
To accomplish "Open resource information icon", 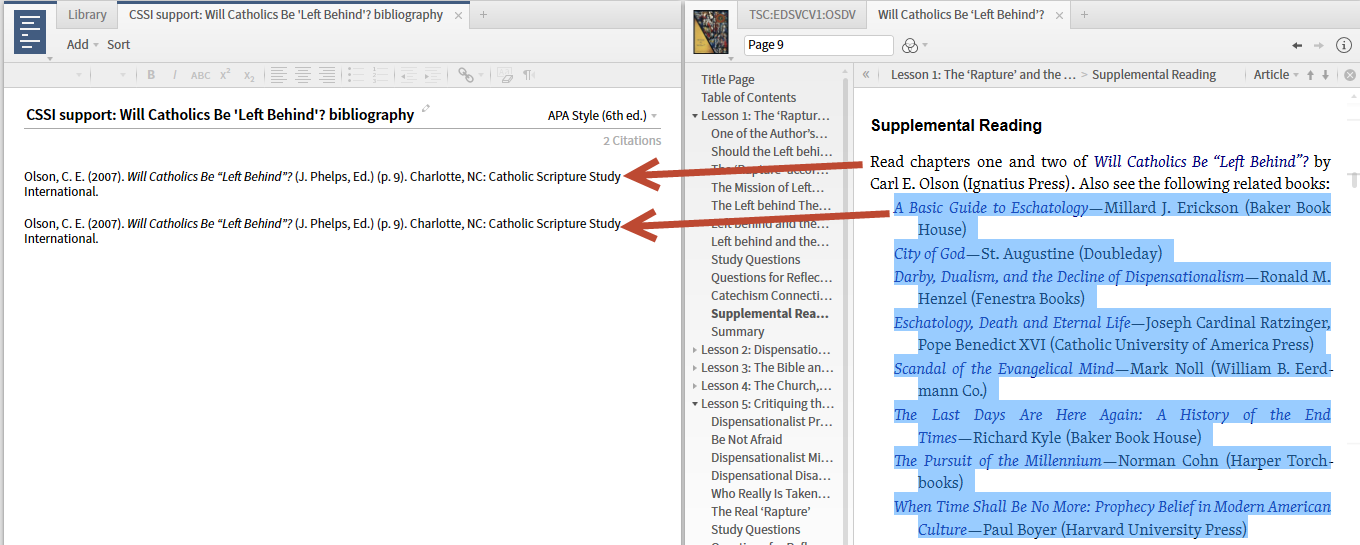I will click(1344, 45).
